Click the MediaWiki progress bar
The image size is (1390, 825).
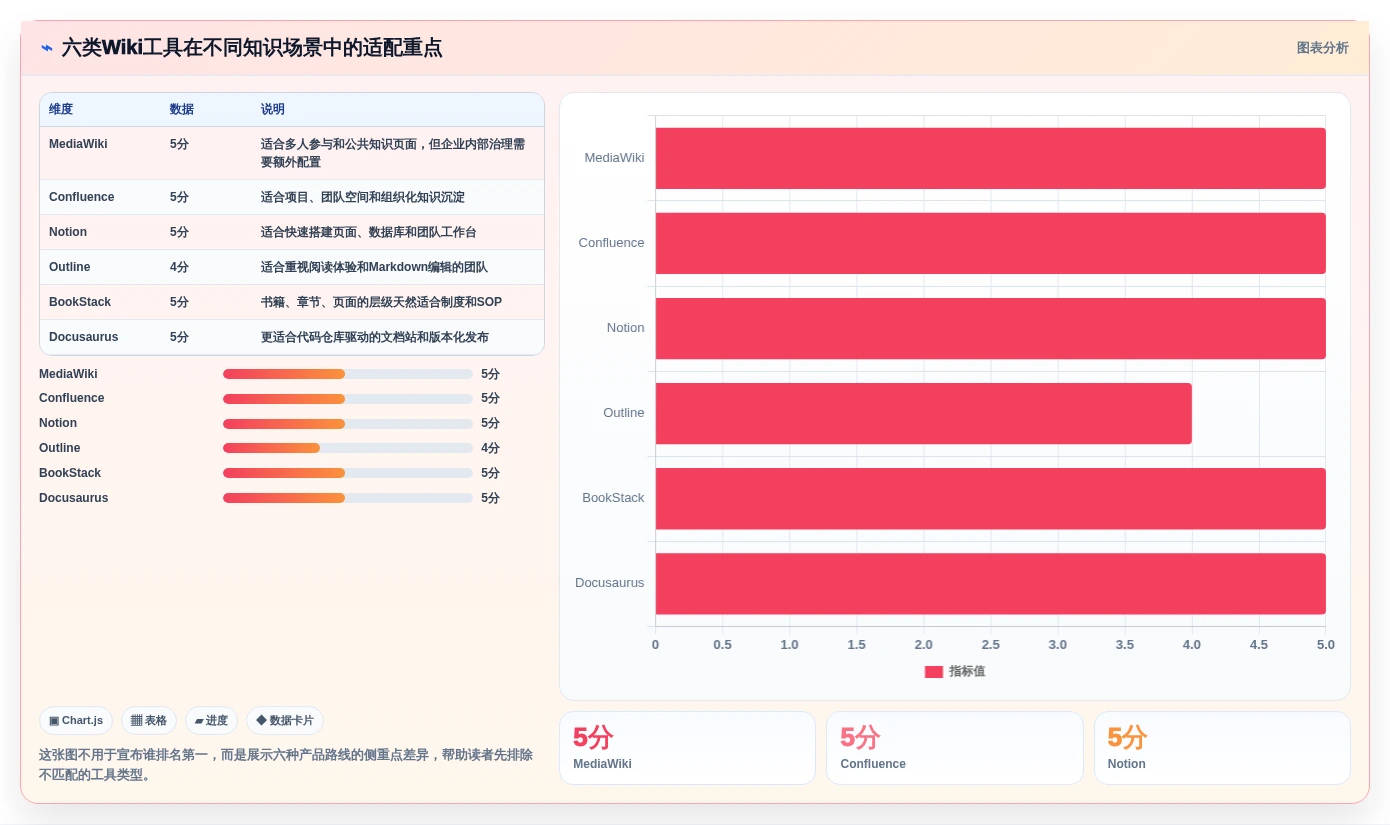click(348, 374)
